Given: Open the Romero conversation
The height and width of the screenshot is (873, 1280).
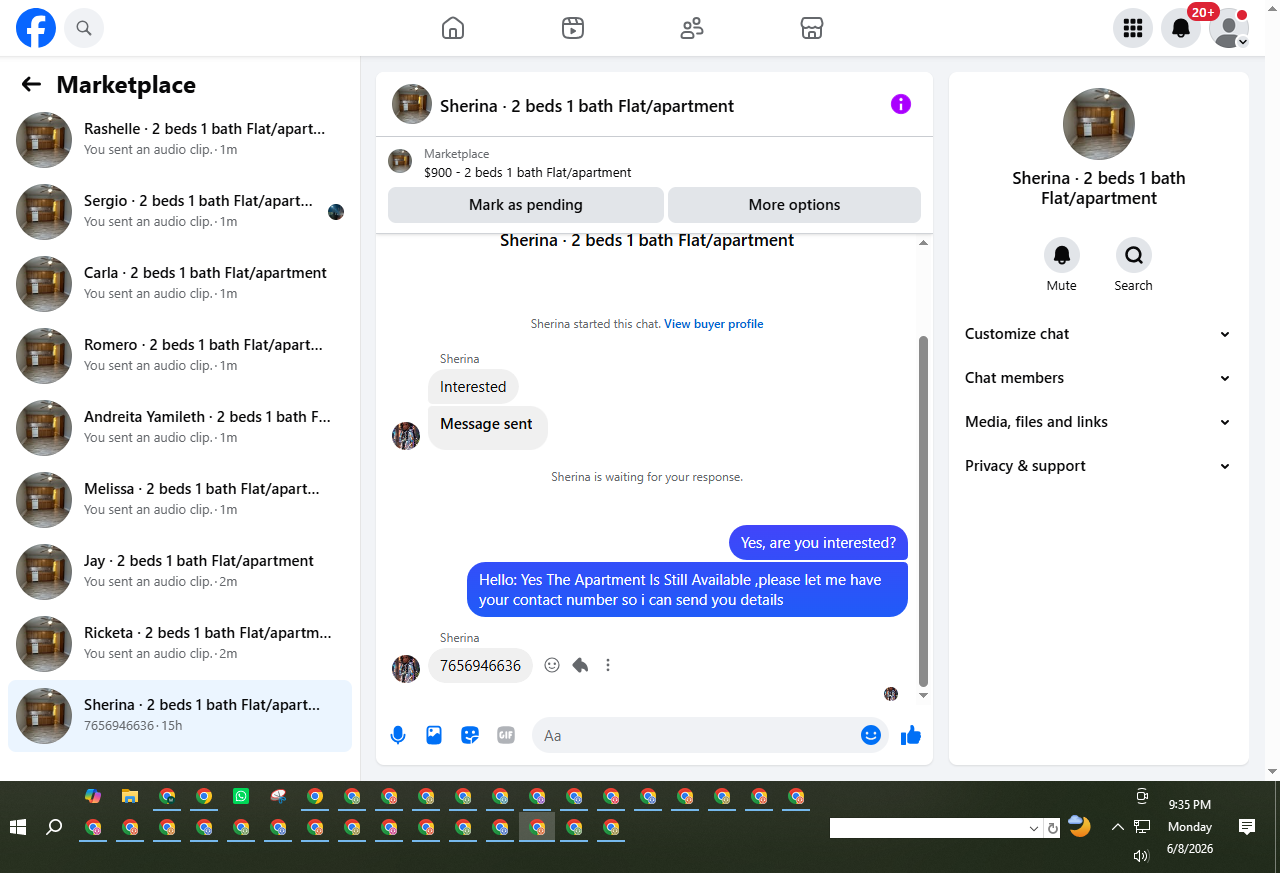Looking at the screenshot, I should (x=180, y=356).
